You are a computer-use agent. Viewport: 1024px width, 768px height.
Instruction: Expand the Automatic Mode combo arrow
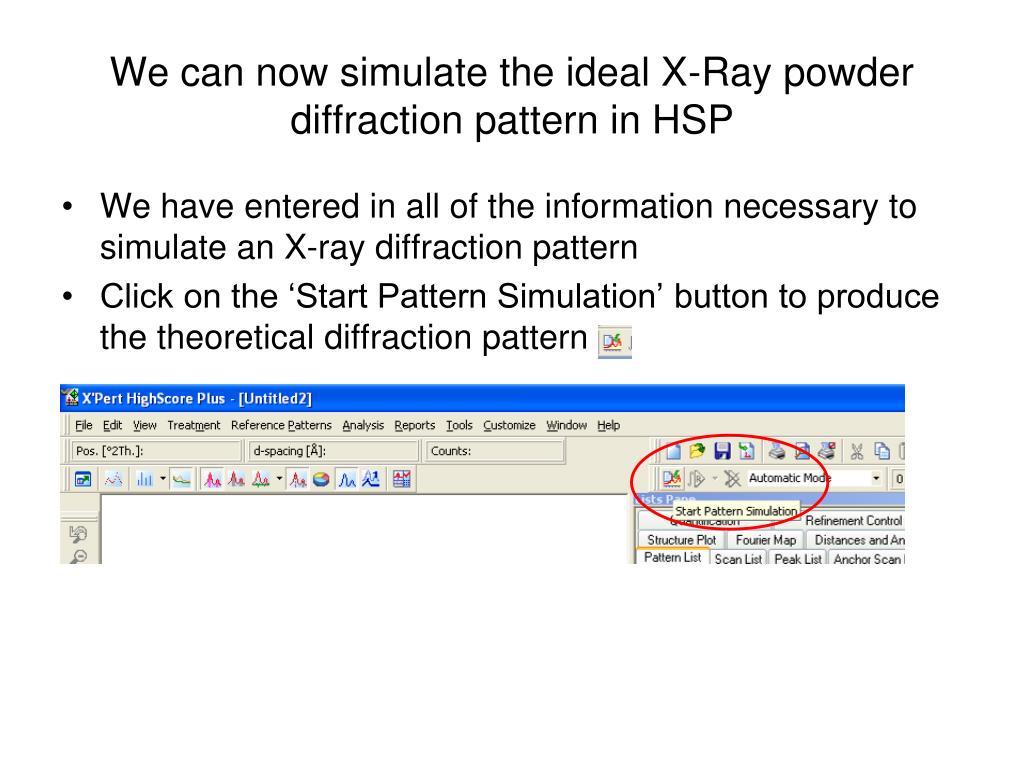click(x=876, y=479)
